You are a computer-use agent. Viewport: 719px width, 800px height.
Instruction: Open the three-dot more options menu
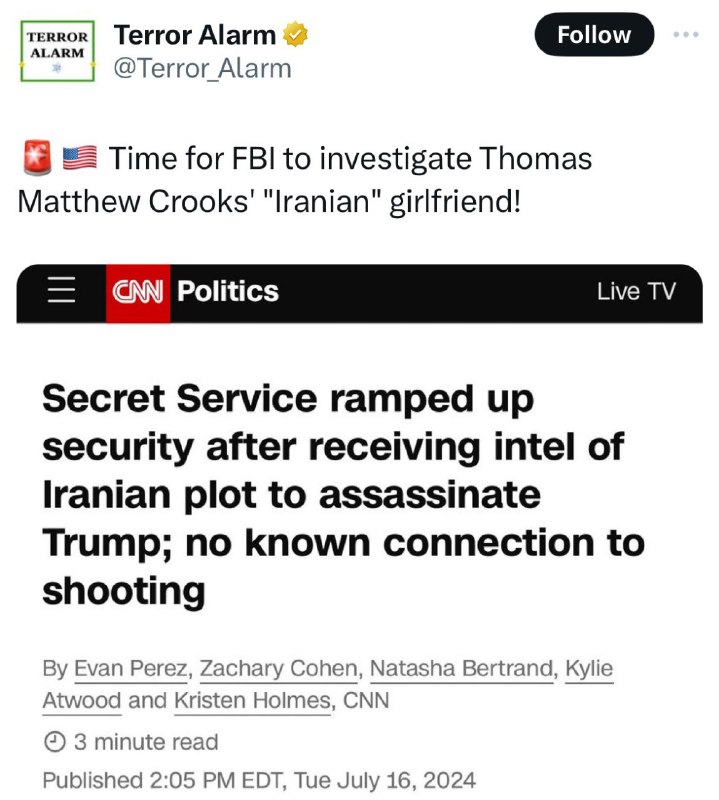pos(685,35)
